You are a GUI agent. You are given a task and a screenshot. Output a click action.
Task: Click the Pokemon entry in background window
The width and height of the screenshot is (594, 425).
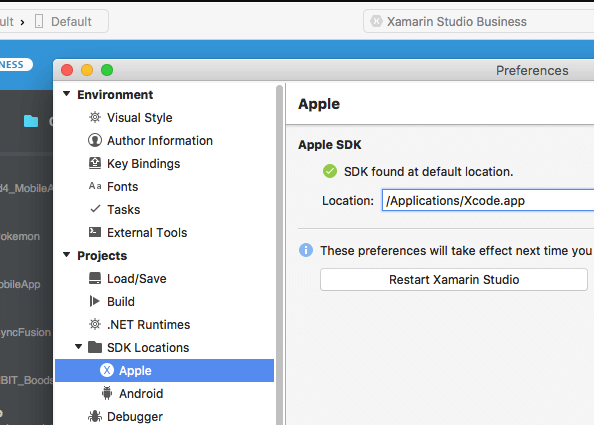click(20, 236)
